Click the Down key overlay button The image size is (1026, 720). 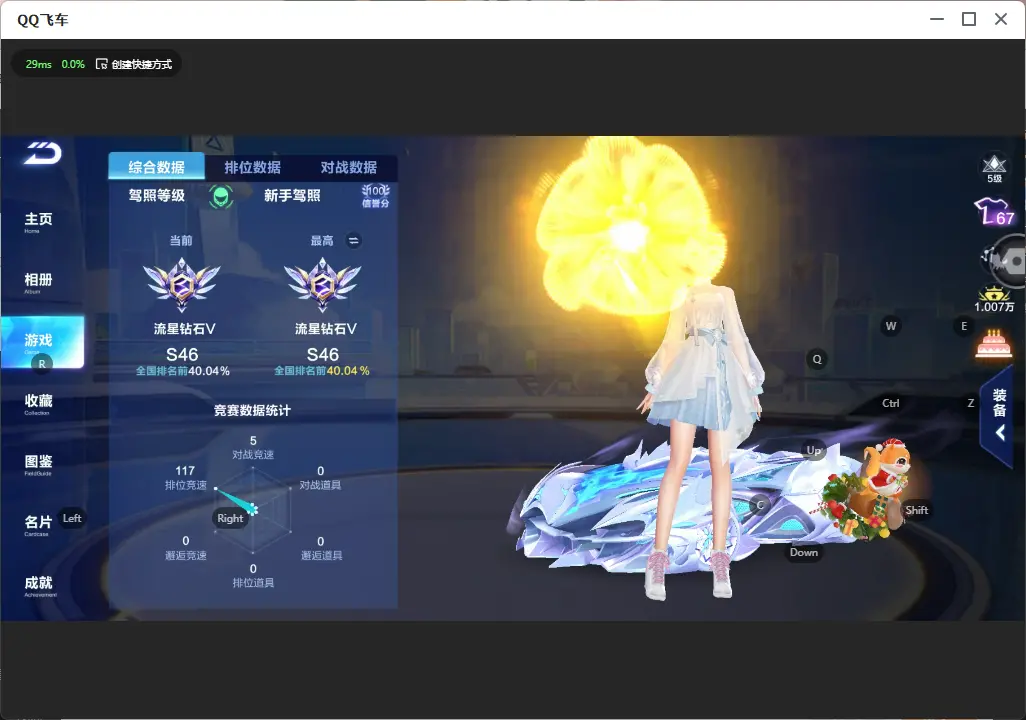pos(804,552)
